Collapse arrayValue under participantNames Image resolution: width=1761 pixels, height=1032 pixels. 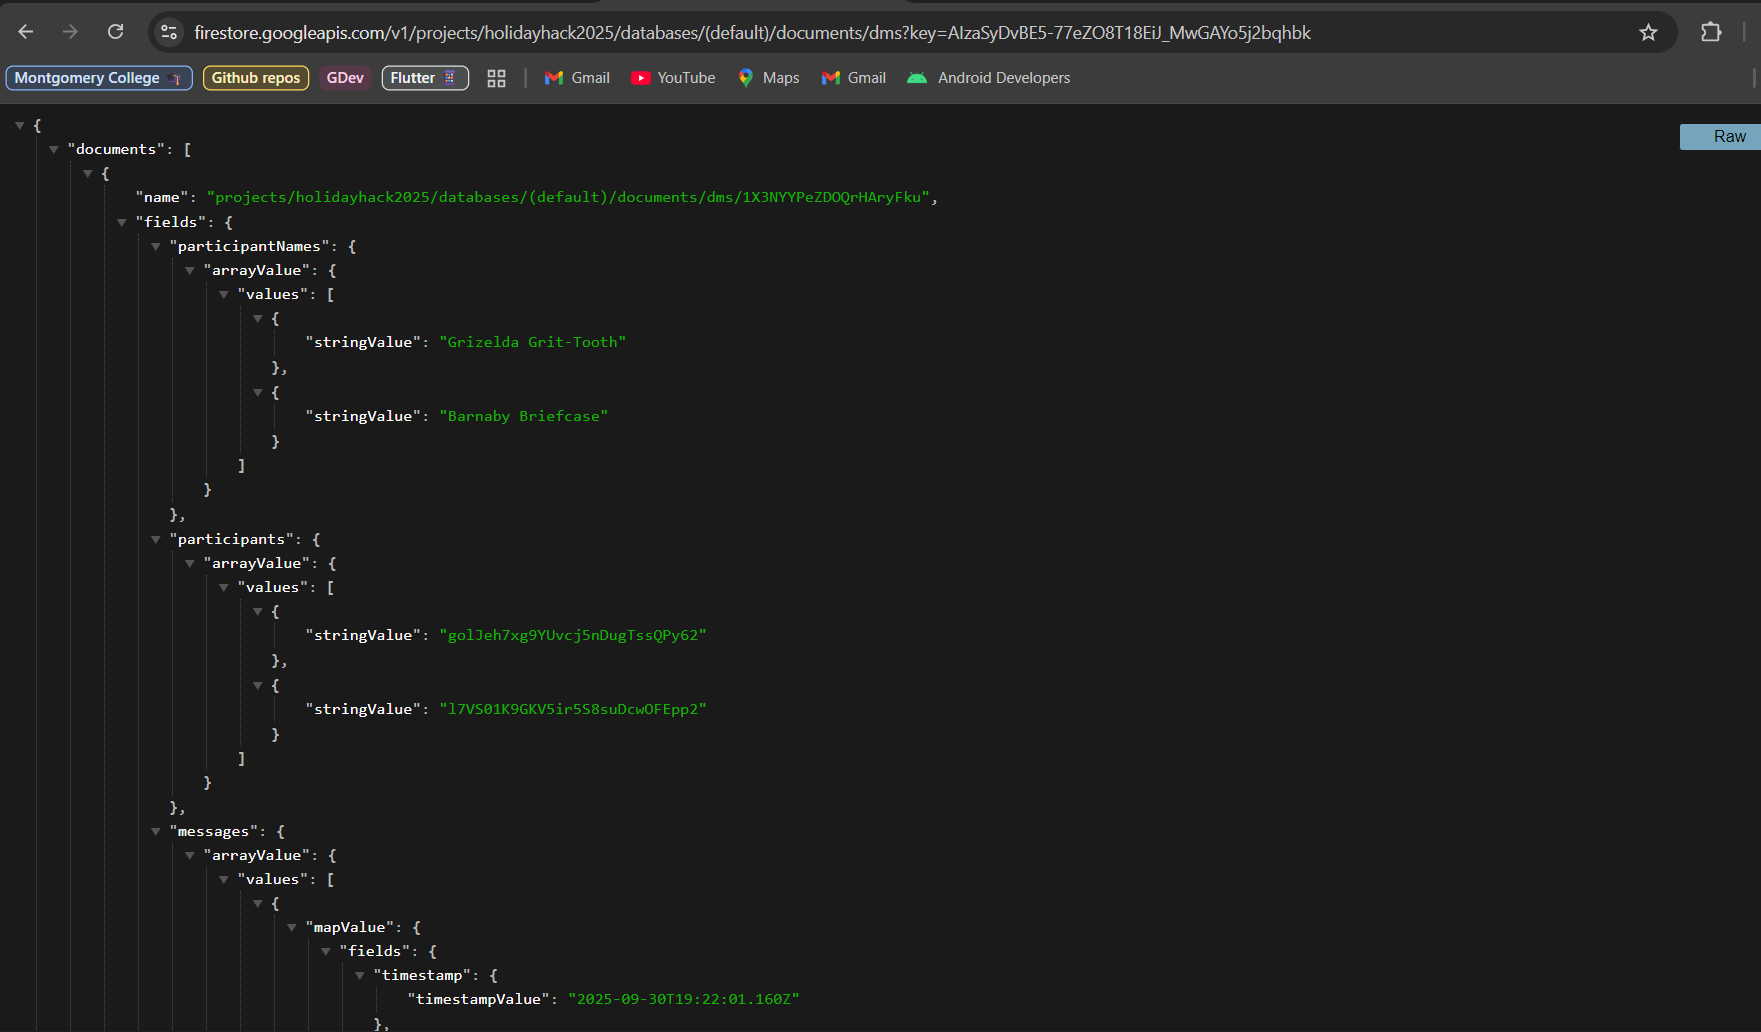[189, 270]
